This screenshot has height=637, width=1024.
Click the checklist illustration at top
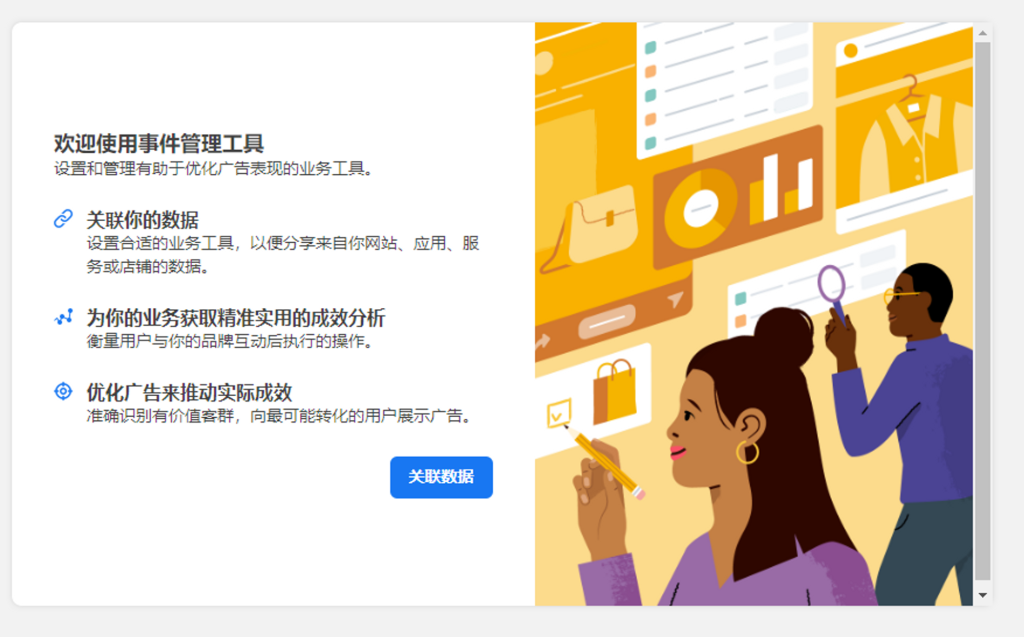coord(724,84)
